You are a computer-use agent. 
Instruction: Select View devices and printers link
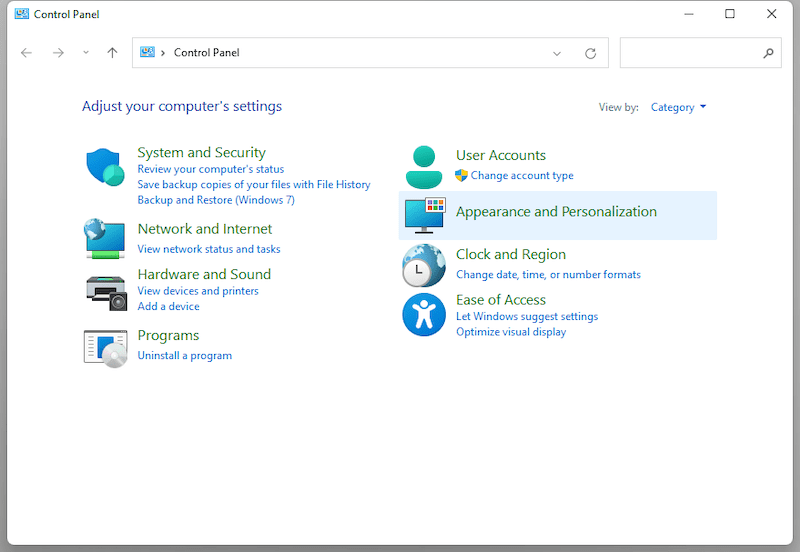[198, 291]
